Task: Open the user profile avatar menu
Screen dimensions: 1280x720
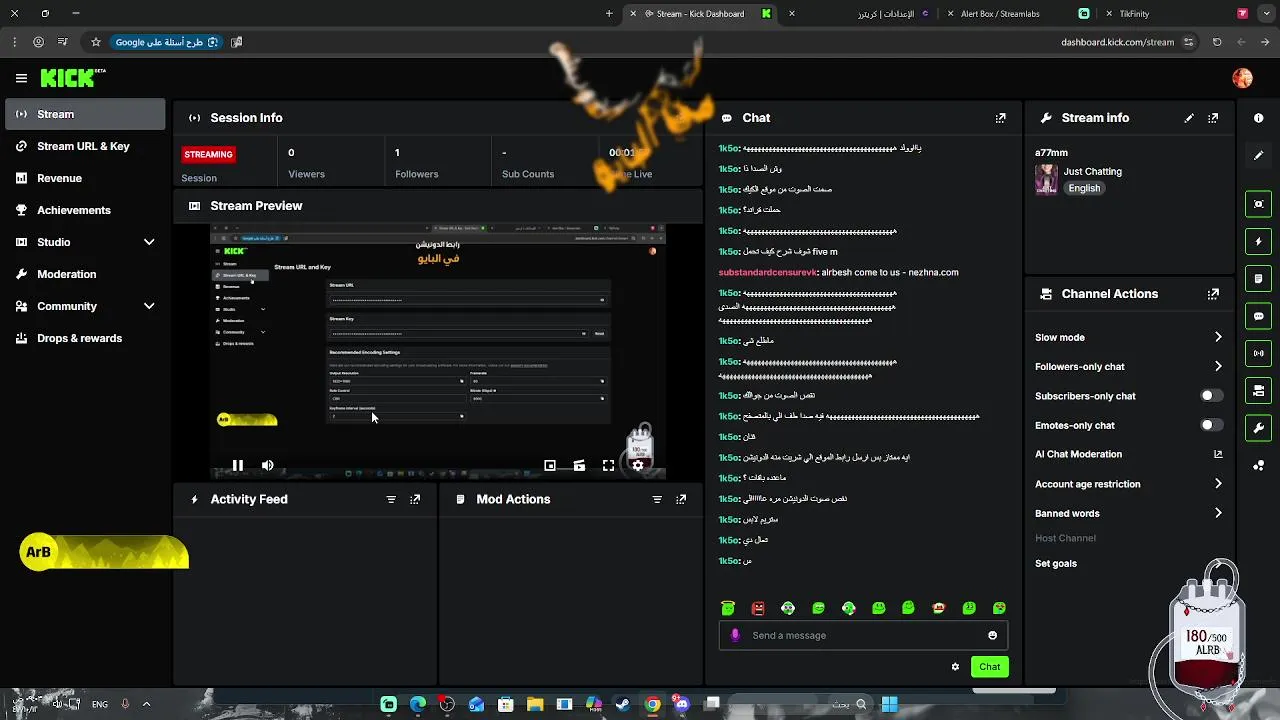Action: click(x=1242, y=78)
